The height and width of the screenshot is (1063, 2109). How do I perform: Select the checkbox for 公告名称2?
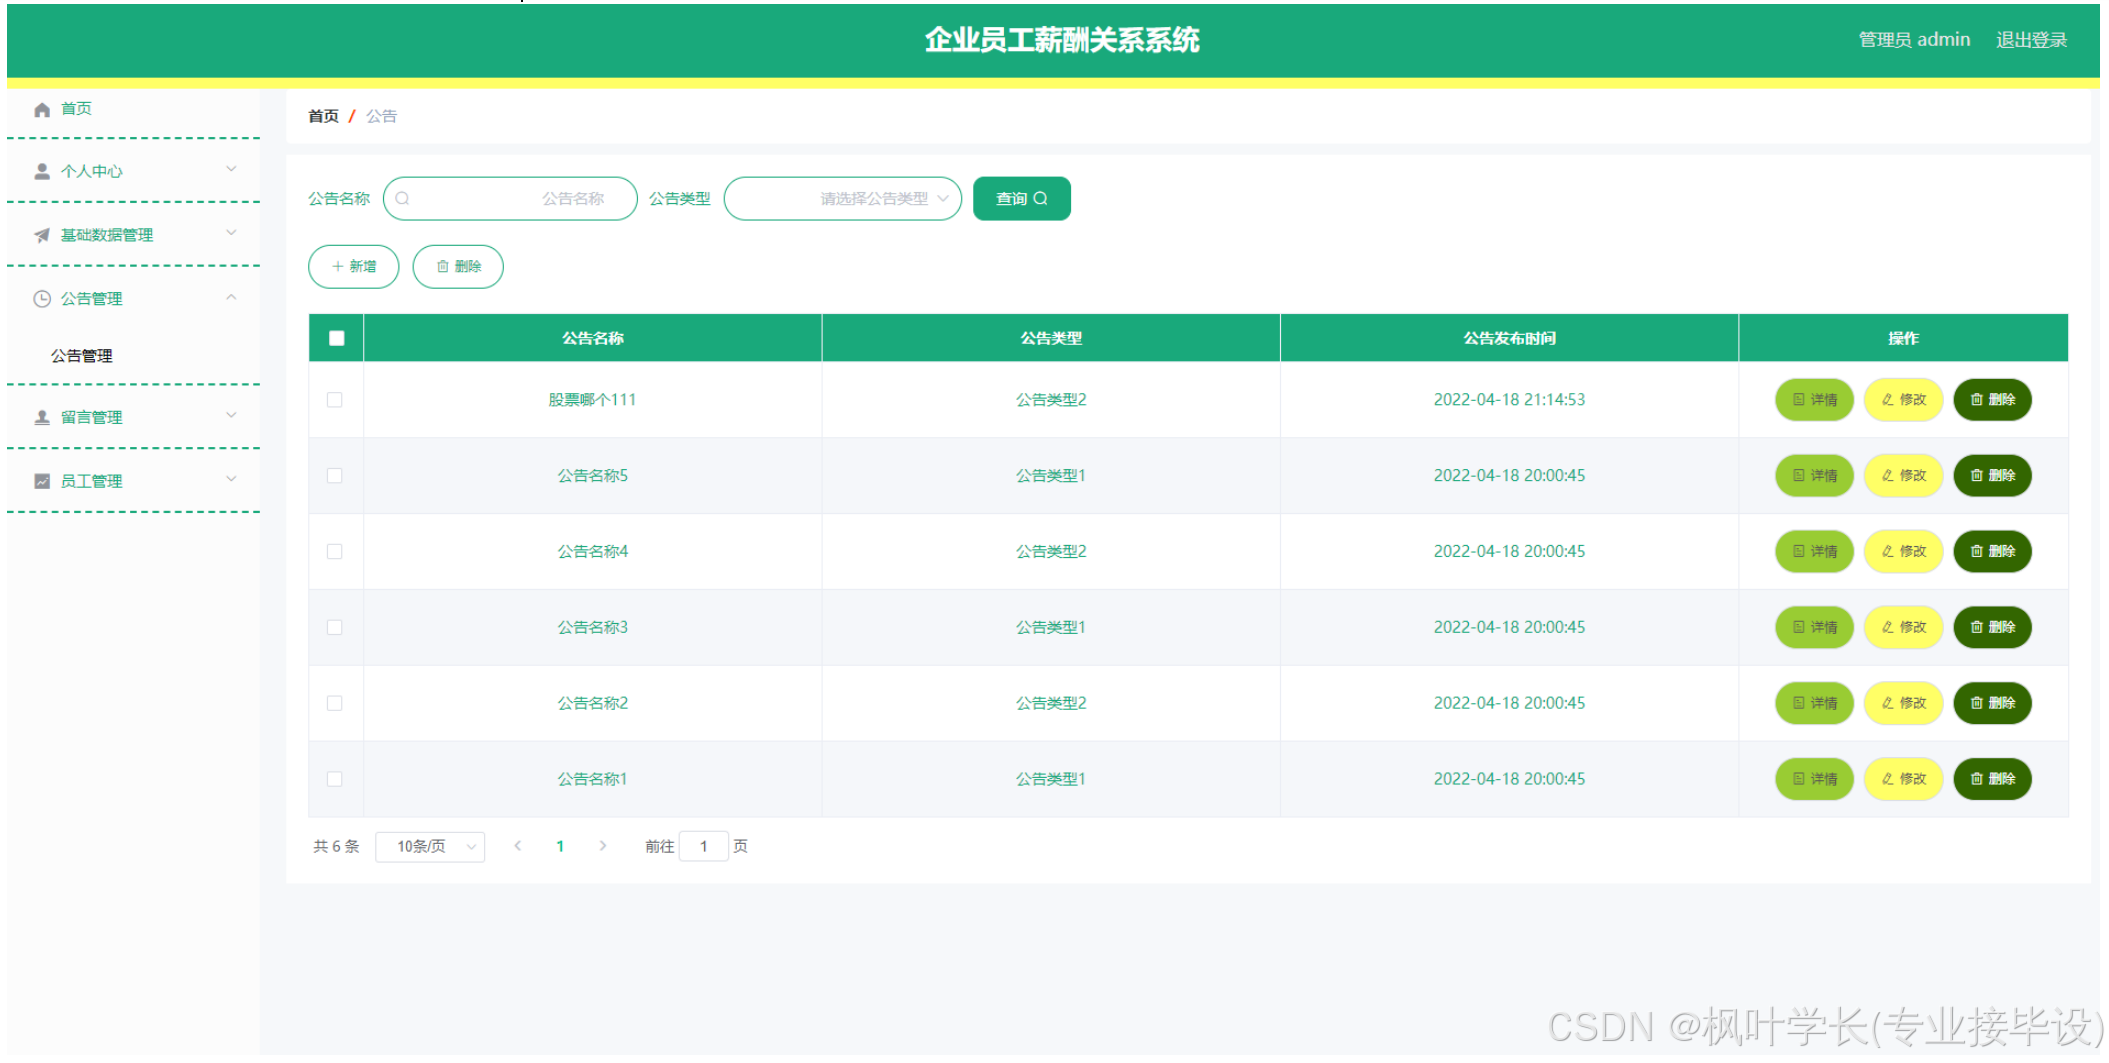(335, 703)
